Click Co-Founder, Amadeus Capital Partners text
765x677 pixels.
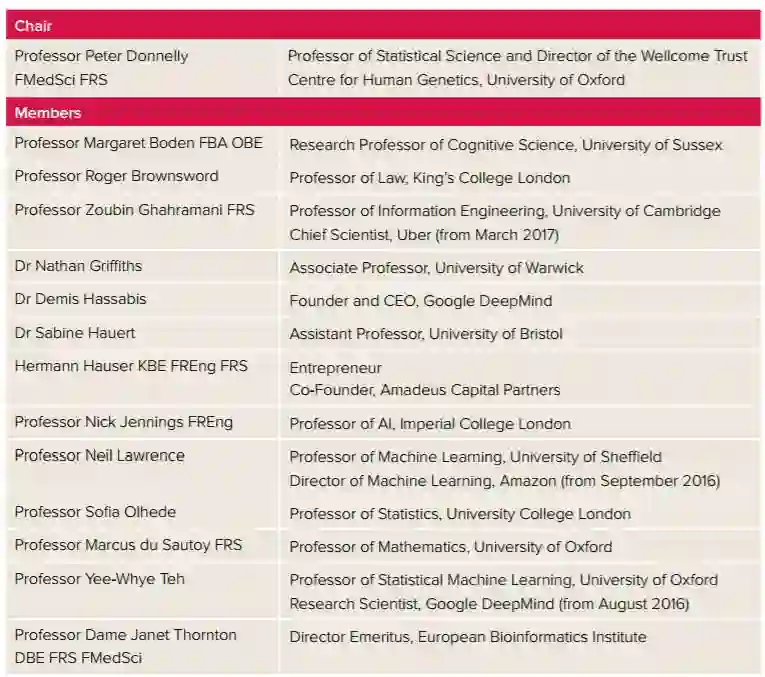pyautogui.click(x=424, y=390)
